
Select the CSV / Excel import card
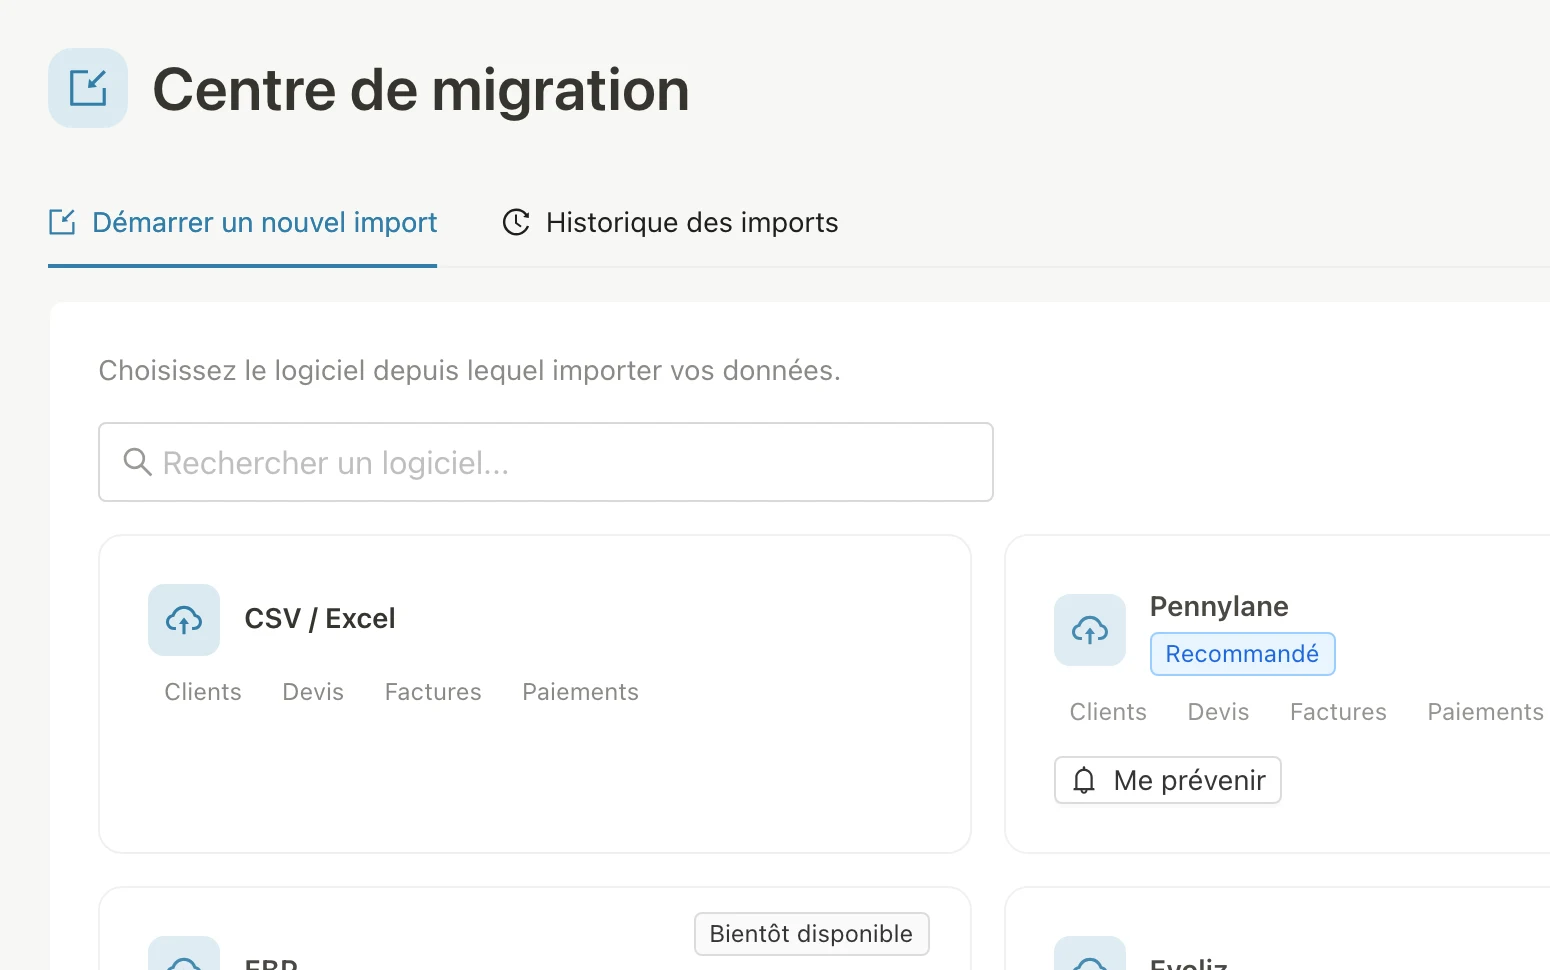click(535, 694)
